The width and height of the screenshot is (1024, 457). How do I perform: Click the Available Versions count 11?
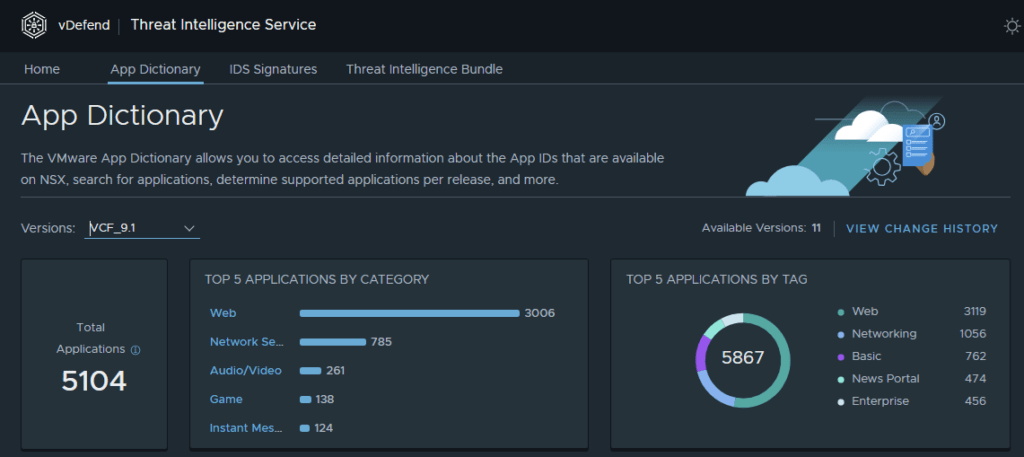point(816,228)
